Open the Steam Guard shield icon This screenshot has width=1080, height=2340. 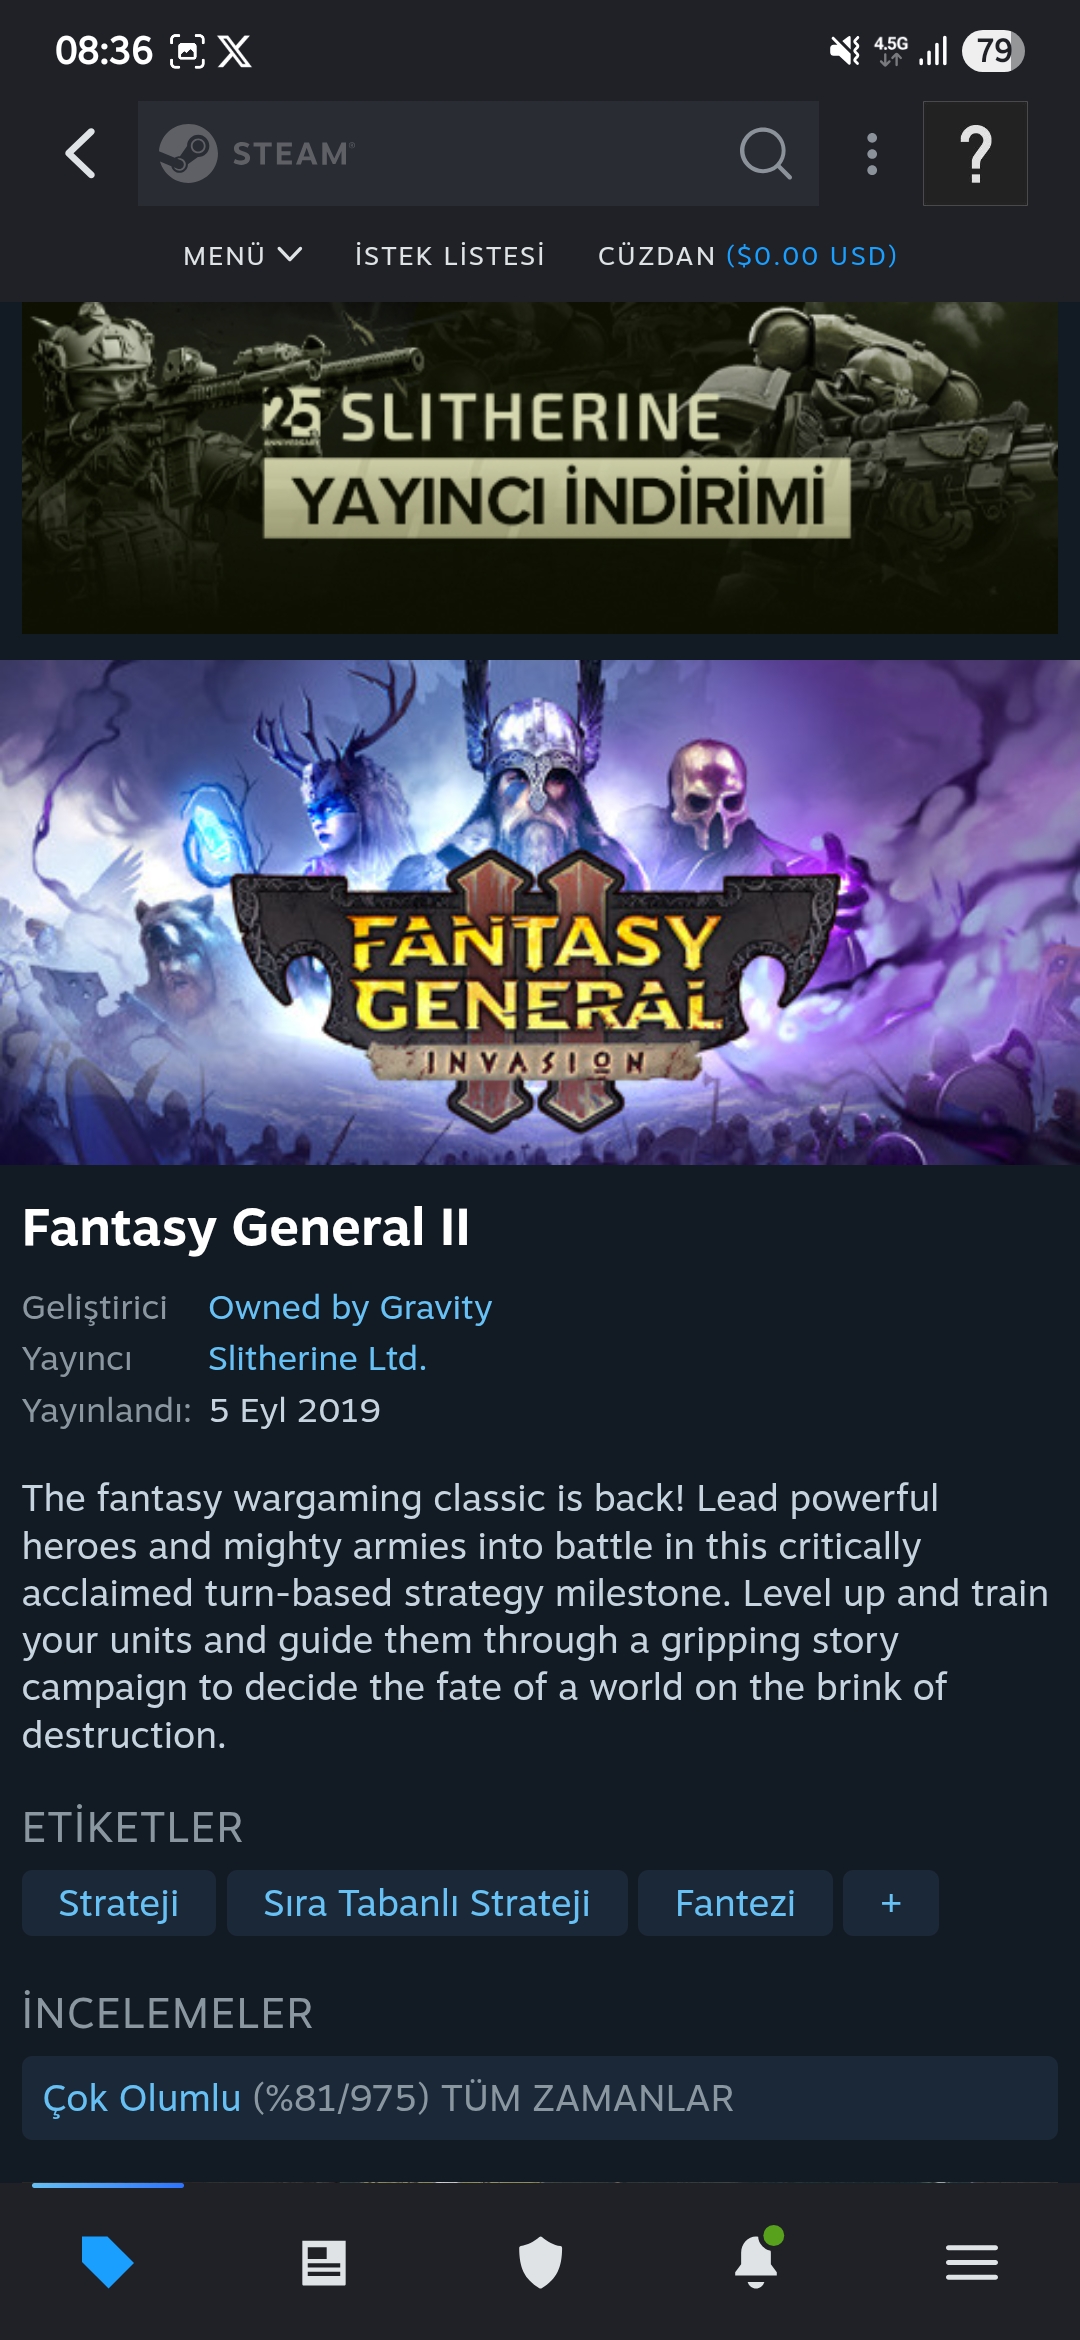(x=540, y=2262)
